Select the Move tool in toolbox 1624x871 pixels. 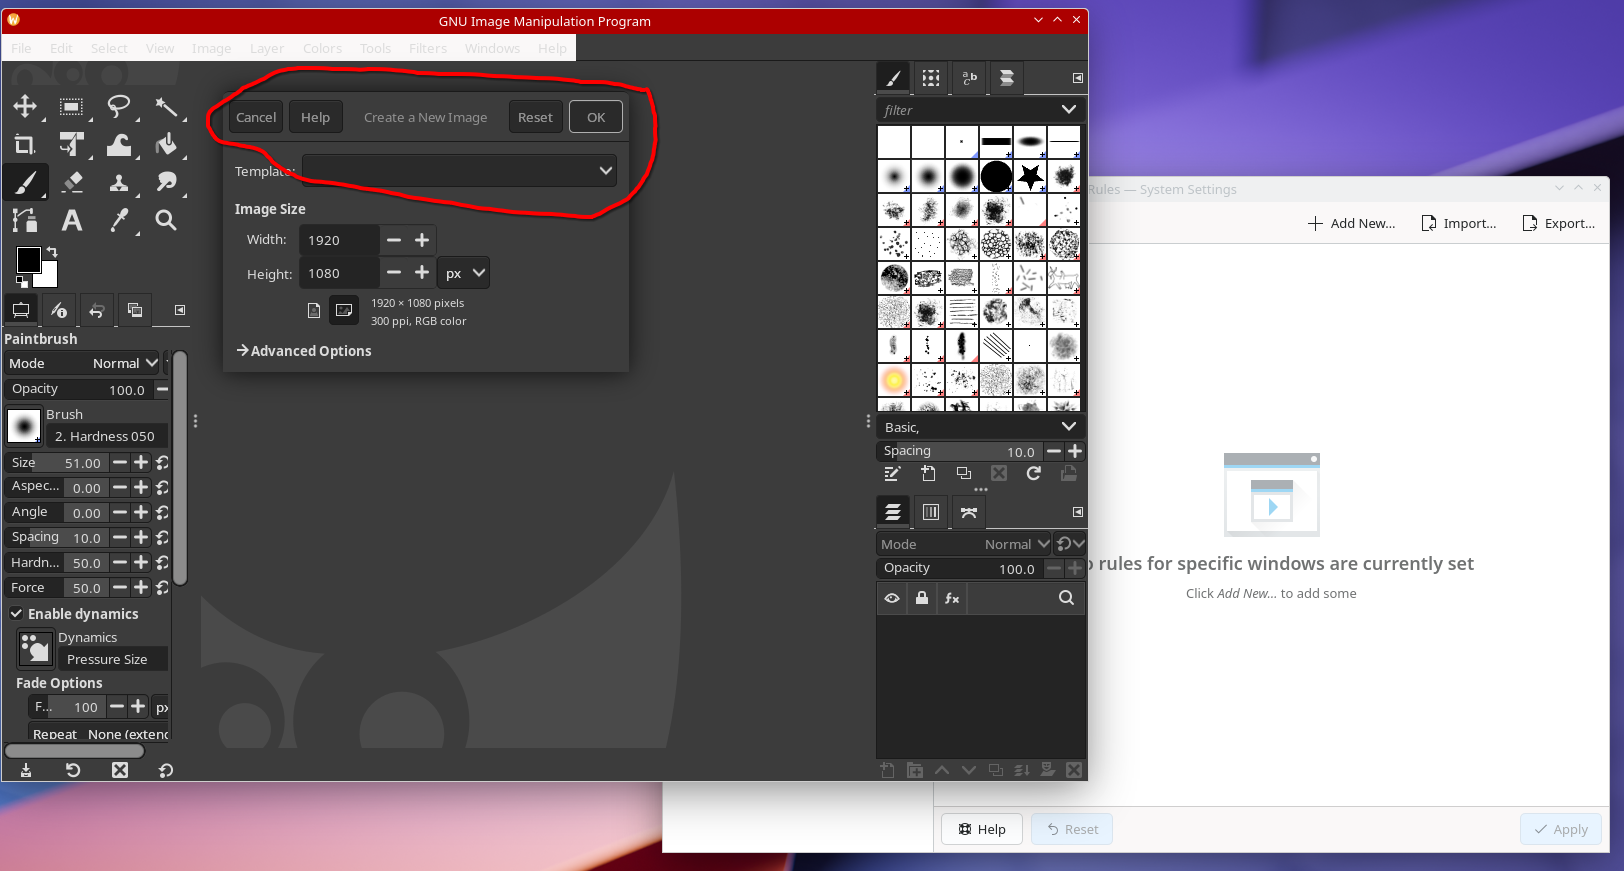pyautogui.click(x=25, y=107)
